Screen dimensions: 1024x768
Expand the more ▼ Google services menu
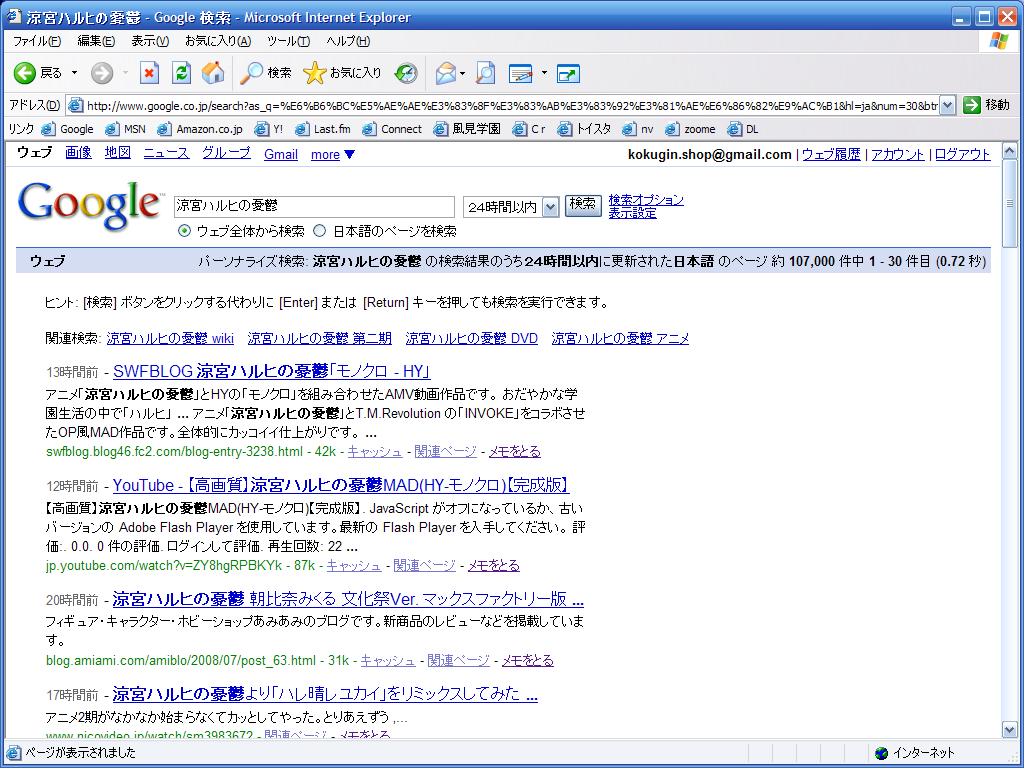pyautogui.click(x=333, y=155)
